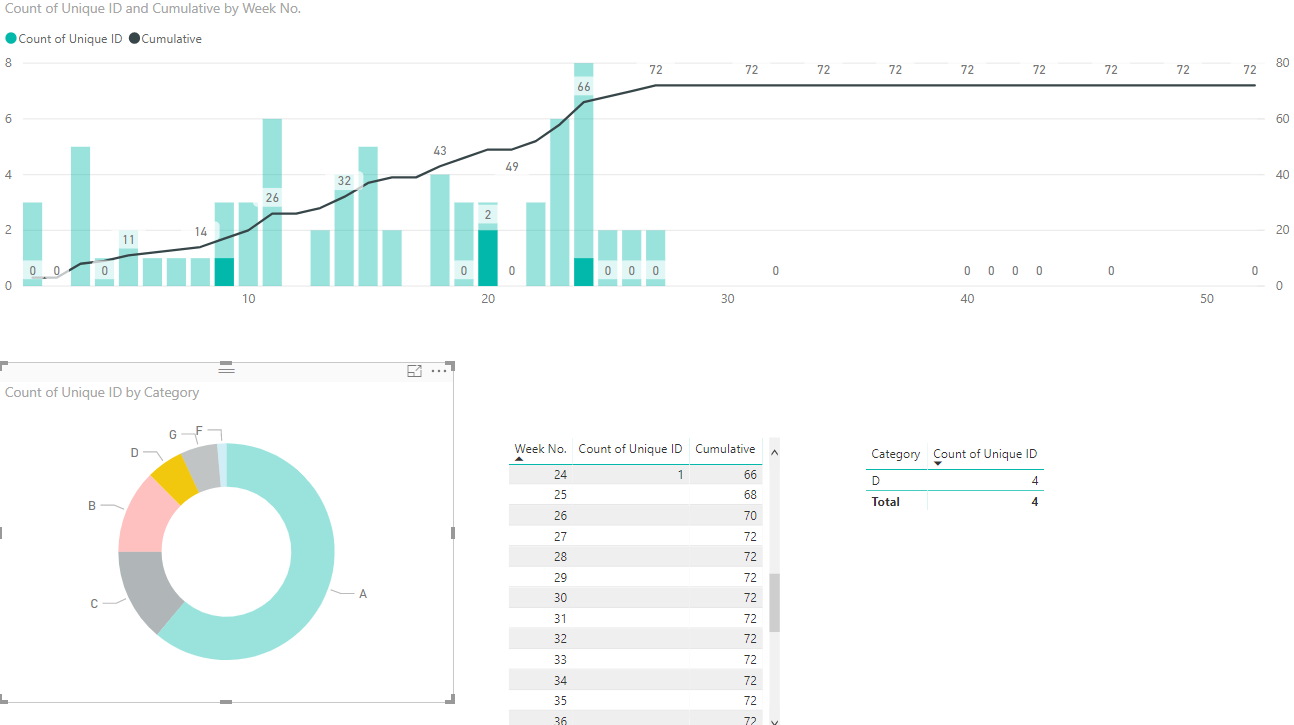Click the data label 49 on the line
The height and width of the screenshot is (725, 1294).
512,167
